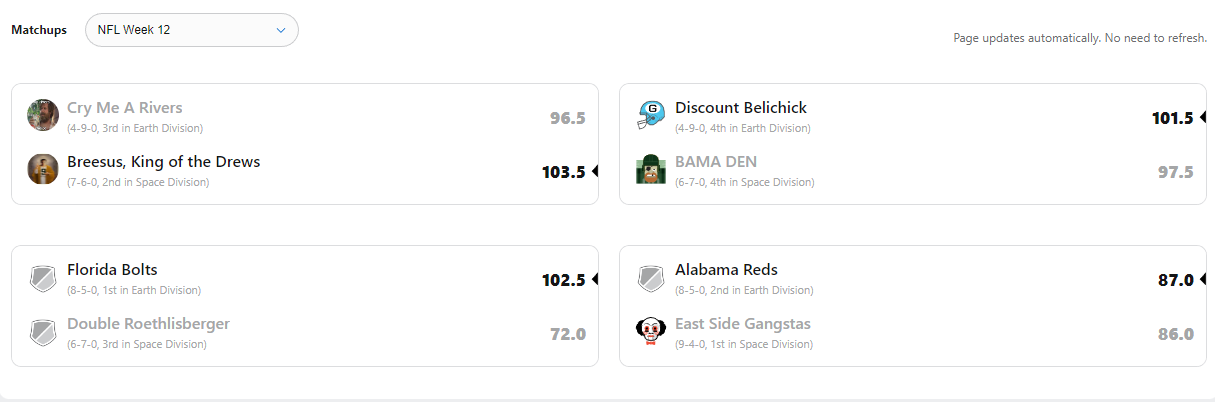Open Discount Belichick team page
Viewport: 1215px width, 402px height.
[741, 108]
